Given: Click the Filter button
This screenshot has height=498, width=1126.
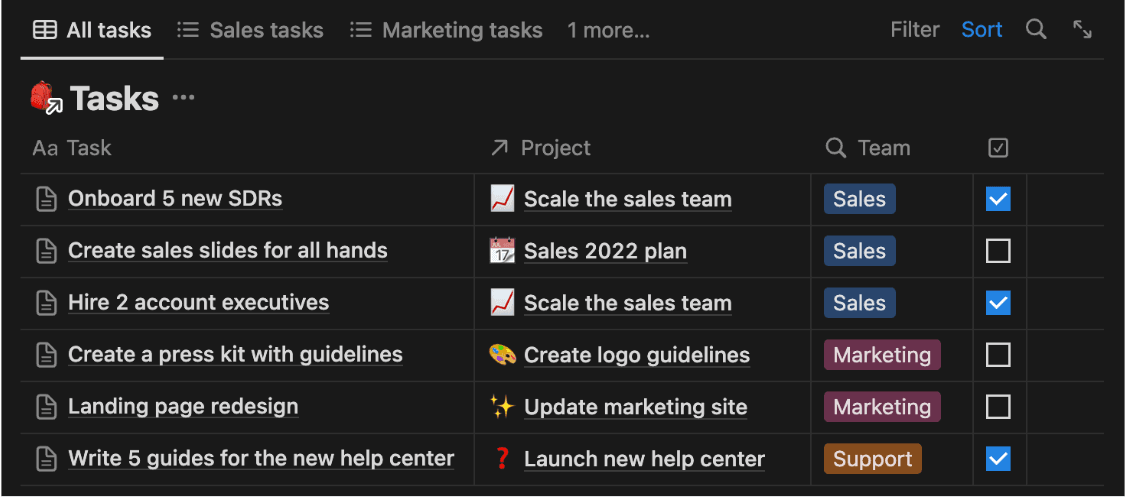Looking at the screenshot, I should 914,30.
